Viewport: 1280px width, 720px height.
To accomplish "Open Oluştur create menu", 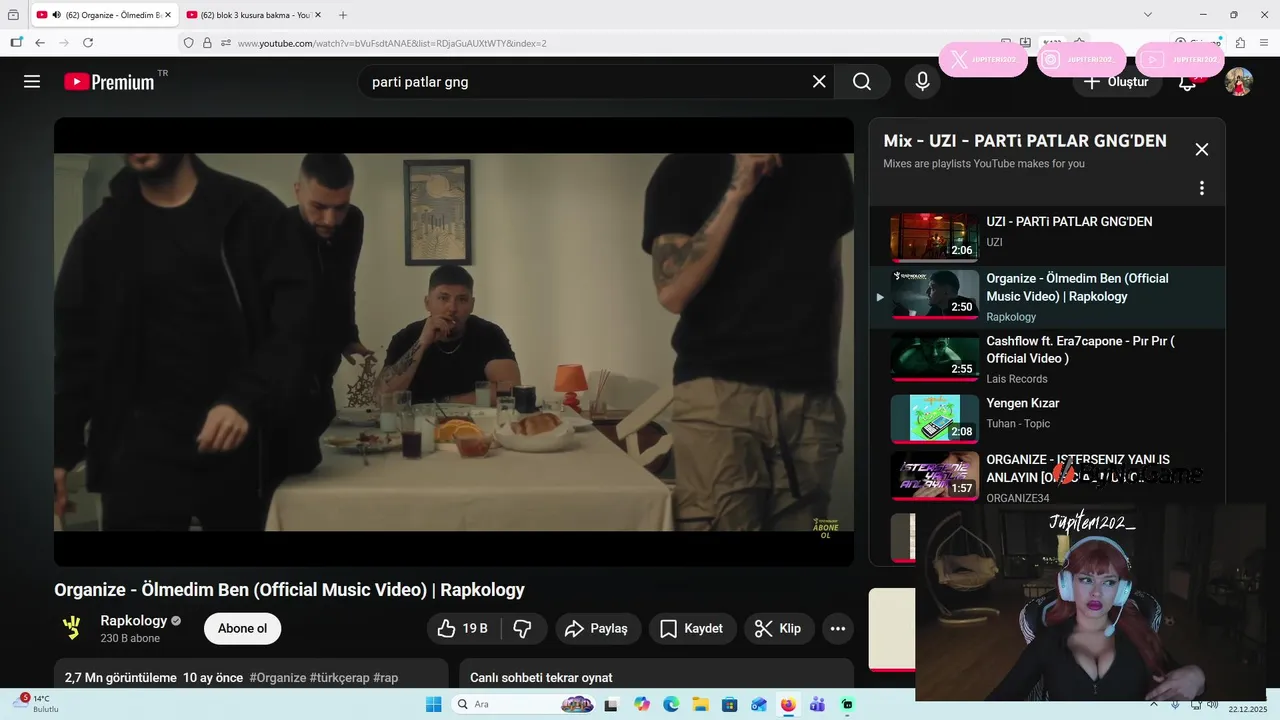I will (1117, 82).
